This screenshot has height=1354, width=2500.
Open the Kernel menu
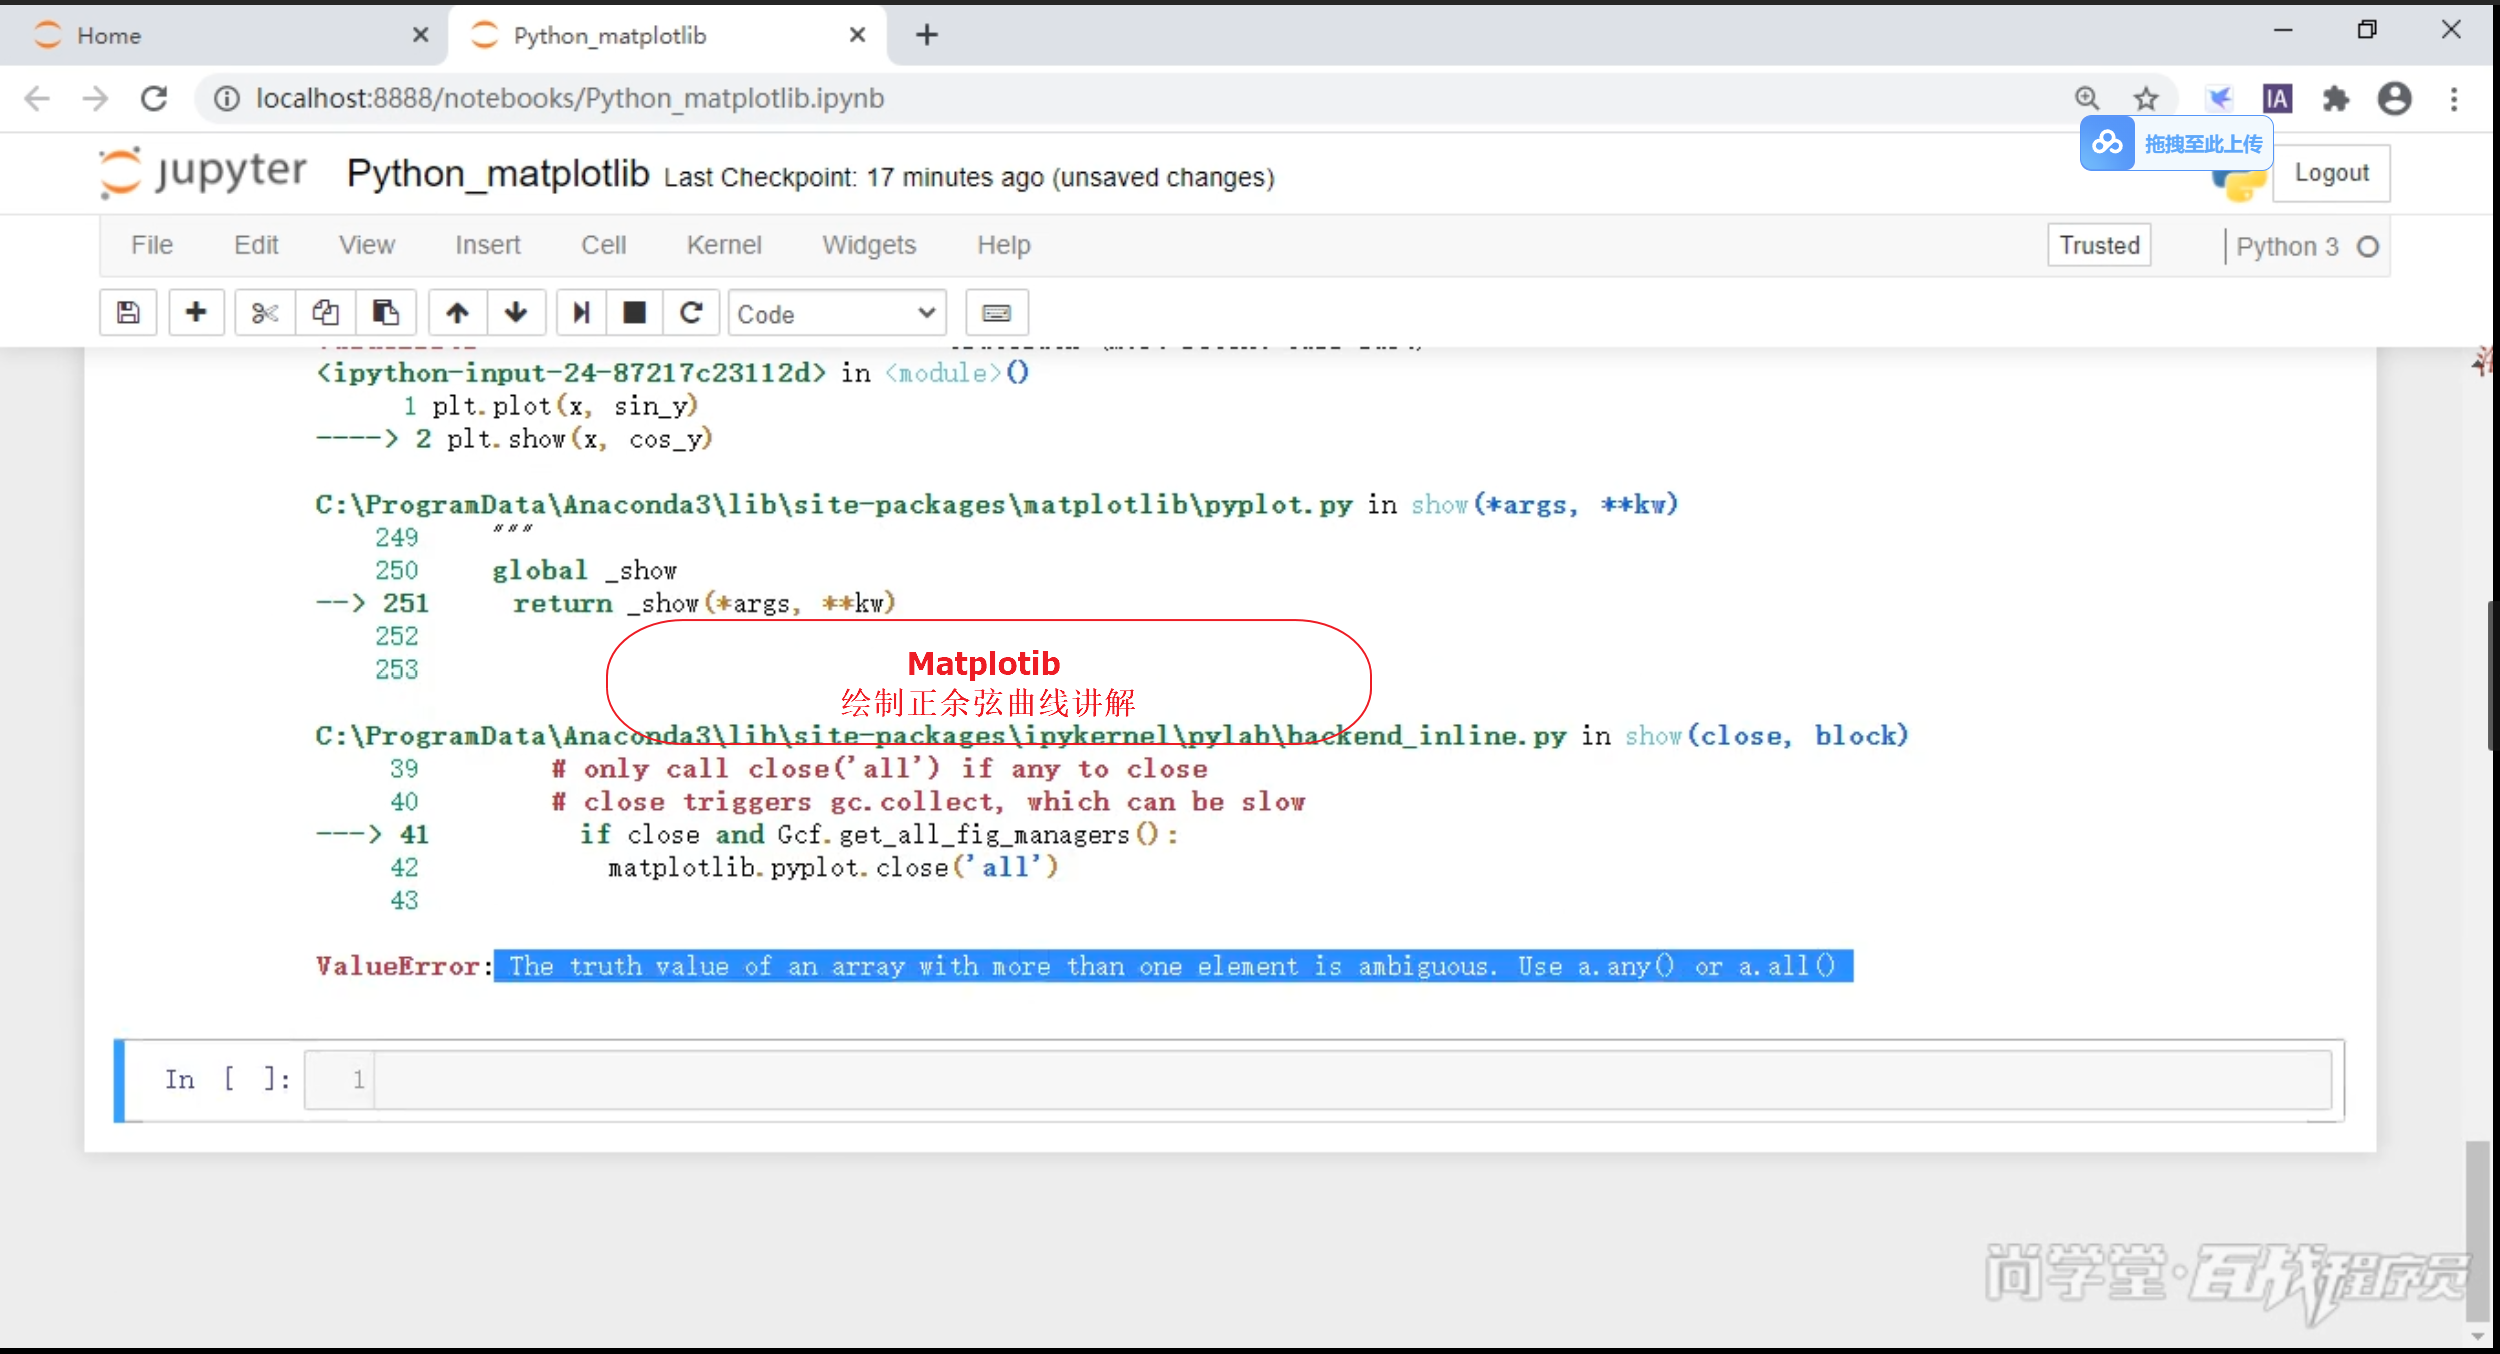tap(724, 245)
